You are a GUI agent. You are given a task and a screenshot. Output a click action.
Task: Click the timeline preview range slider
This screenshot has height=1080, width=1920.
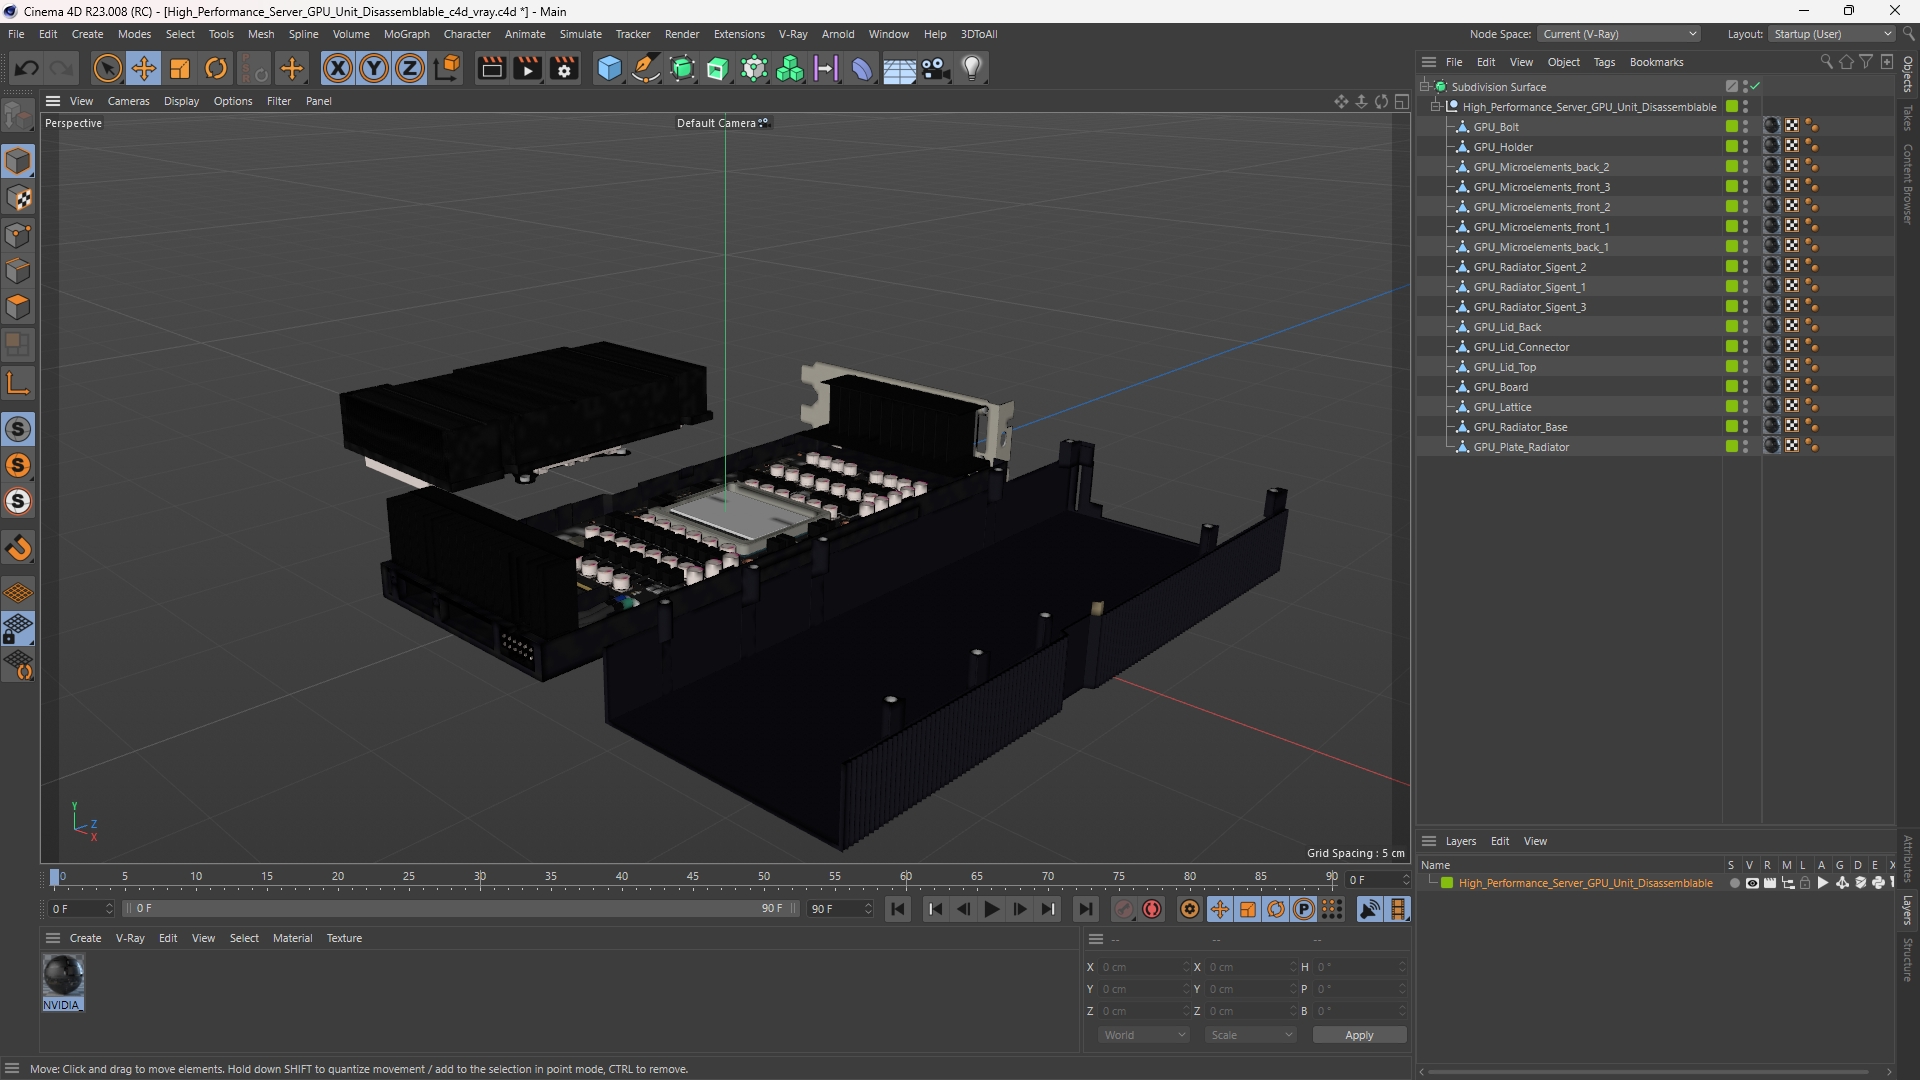click(460, 909)
